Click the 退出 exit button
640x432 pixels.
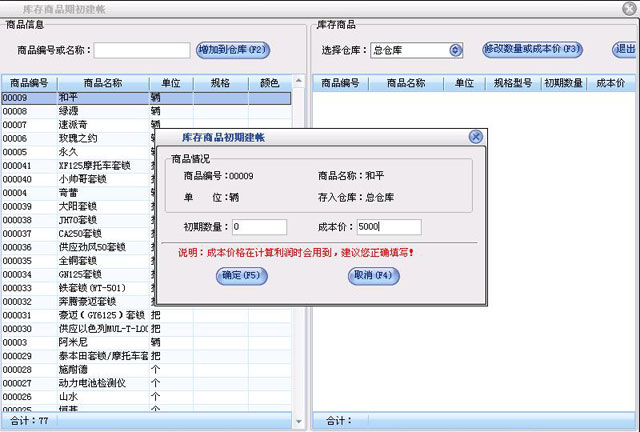[626, 49]
